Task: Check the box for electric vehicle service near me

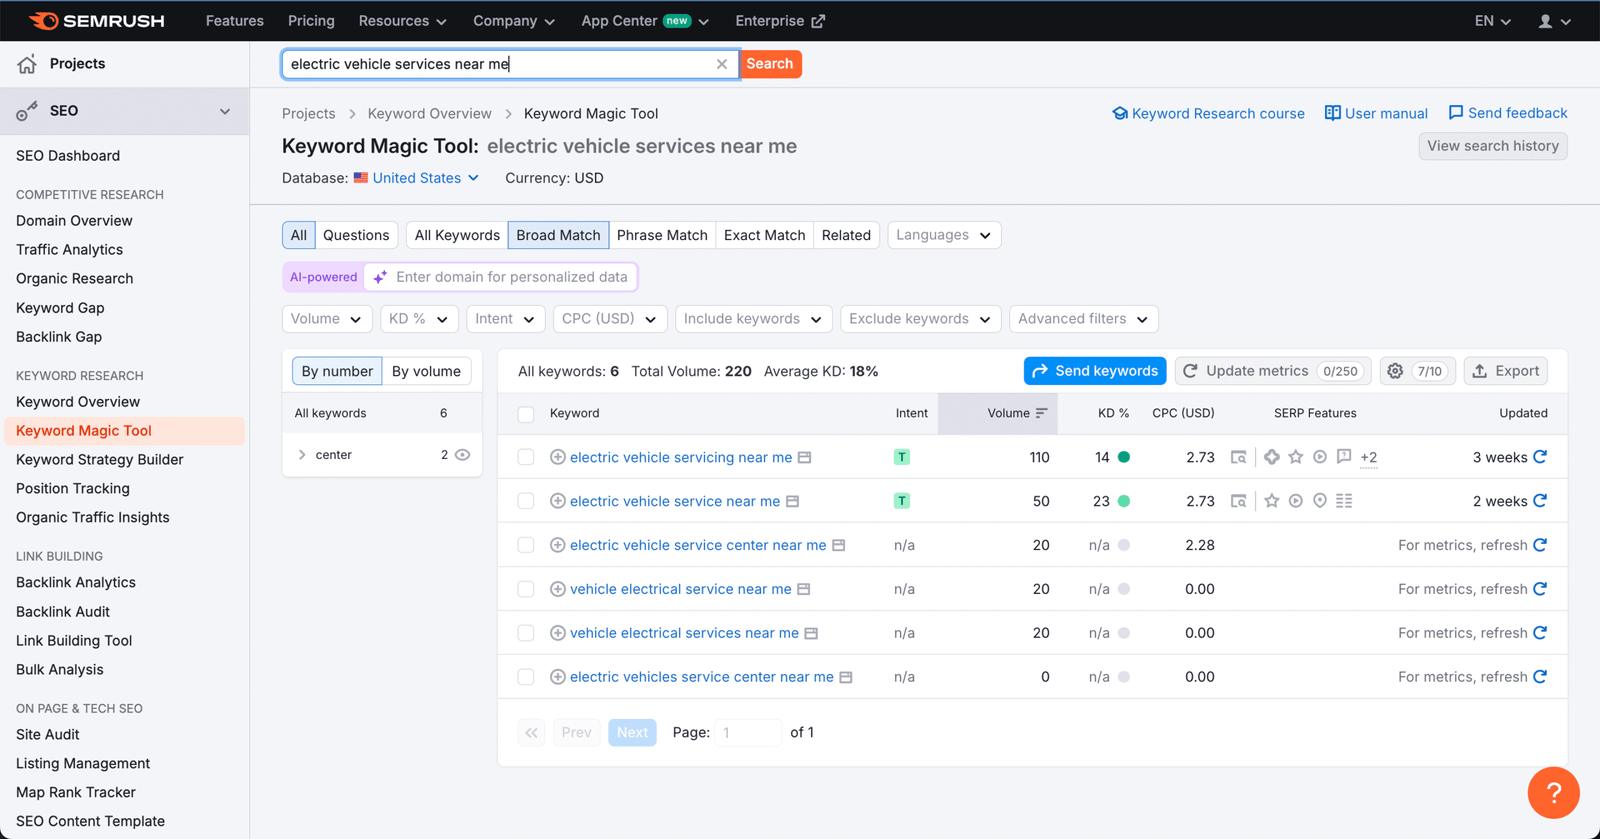Action: [526, 501]
